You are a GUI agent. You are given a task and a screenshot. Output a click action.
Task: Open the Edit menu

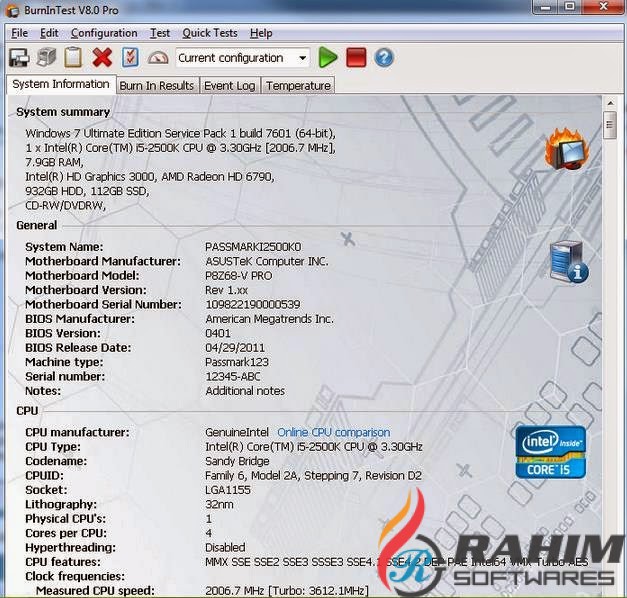49,33
